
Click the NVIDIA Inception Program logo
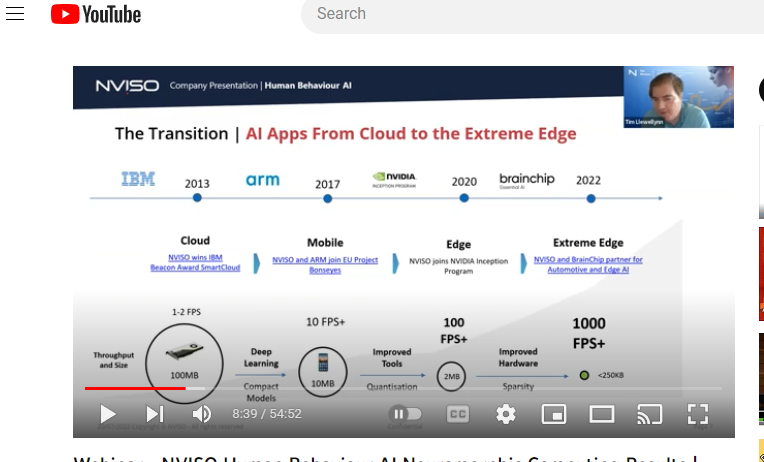(394, 180)
